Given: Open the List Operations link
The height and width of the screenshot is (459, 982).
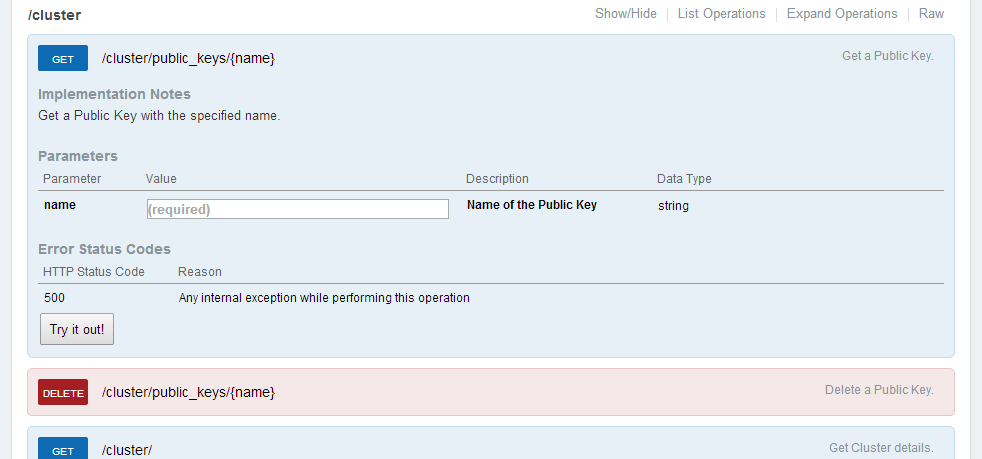Looking at the screenshot, I should pos(721,14).
